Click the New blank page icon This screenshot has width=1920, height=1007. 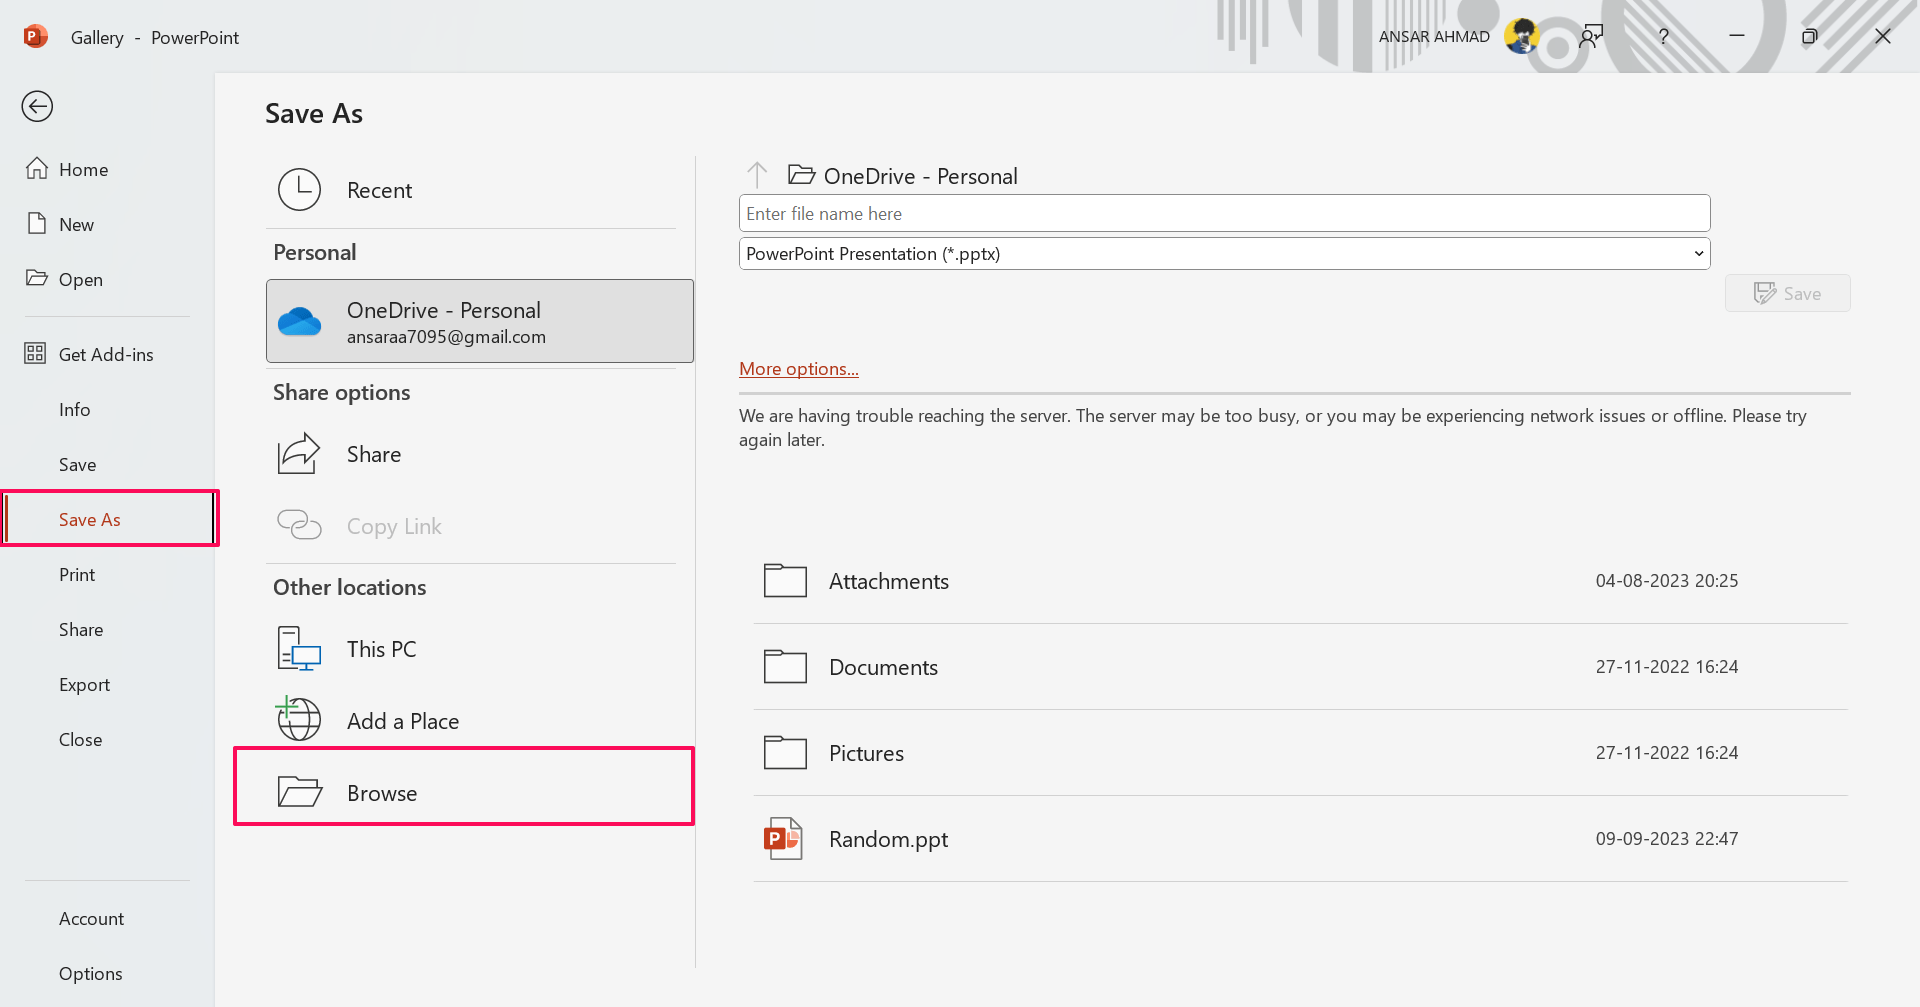[x=37, y=223]
